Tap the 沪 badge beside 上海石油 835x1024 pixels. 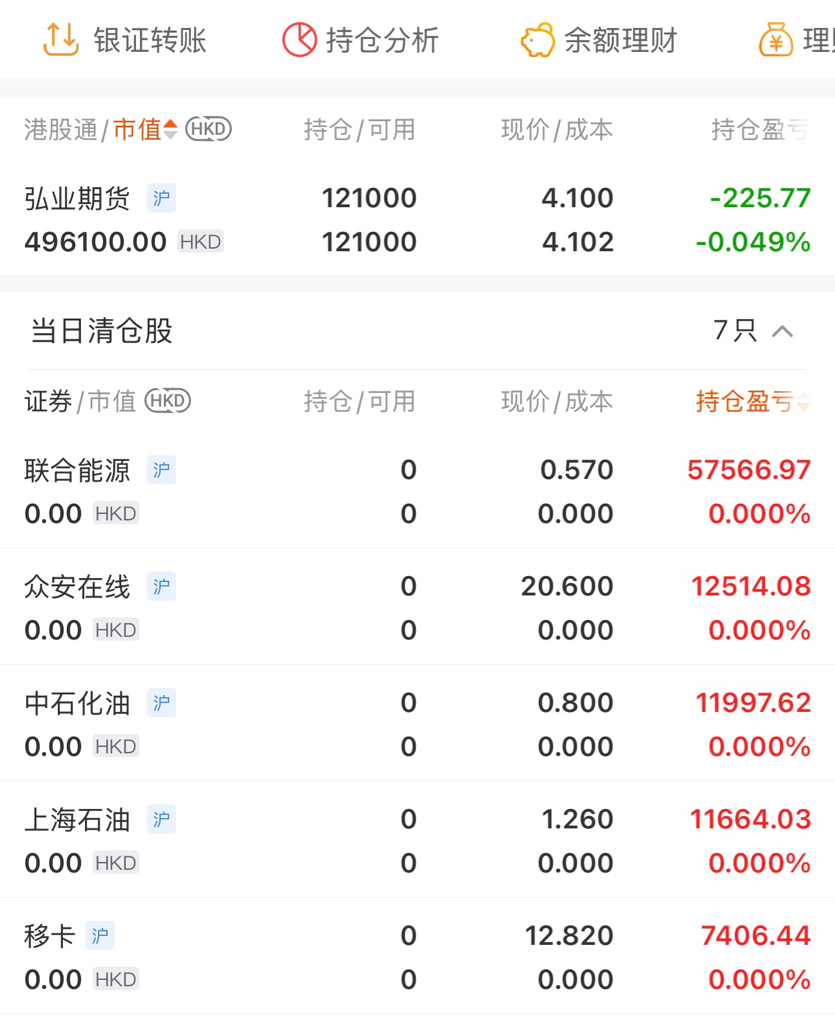click(161, 819)
